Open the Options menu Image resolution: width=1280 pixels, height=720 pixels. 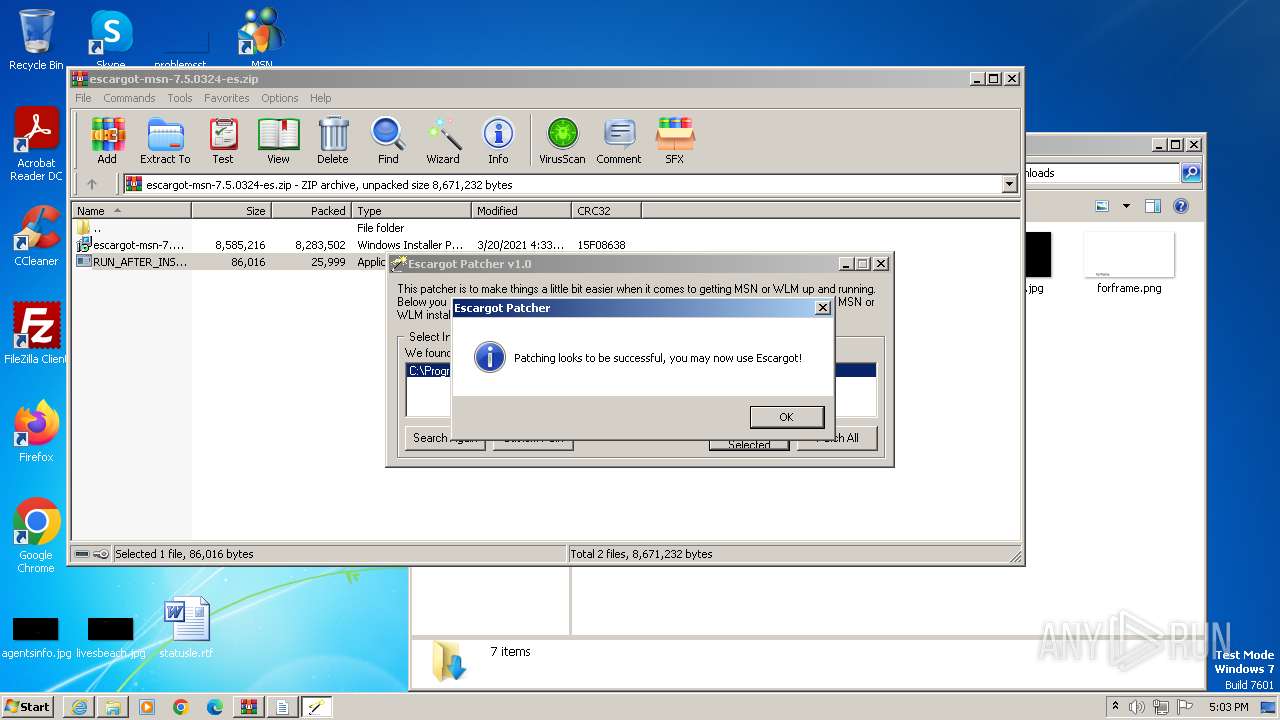[x=280, y=98]
